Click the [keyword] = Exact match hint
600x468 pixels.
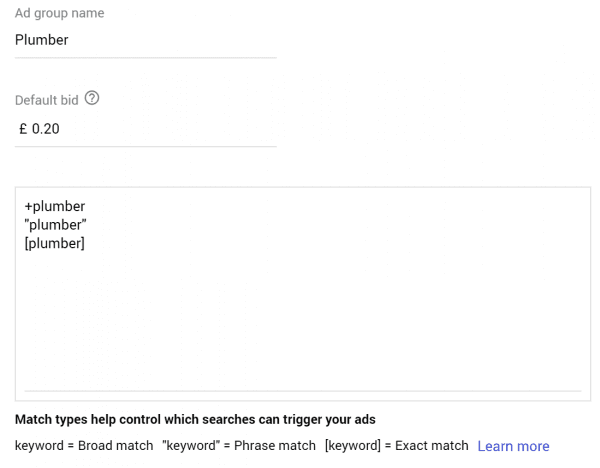(397, 446)
